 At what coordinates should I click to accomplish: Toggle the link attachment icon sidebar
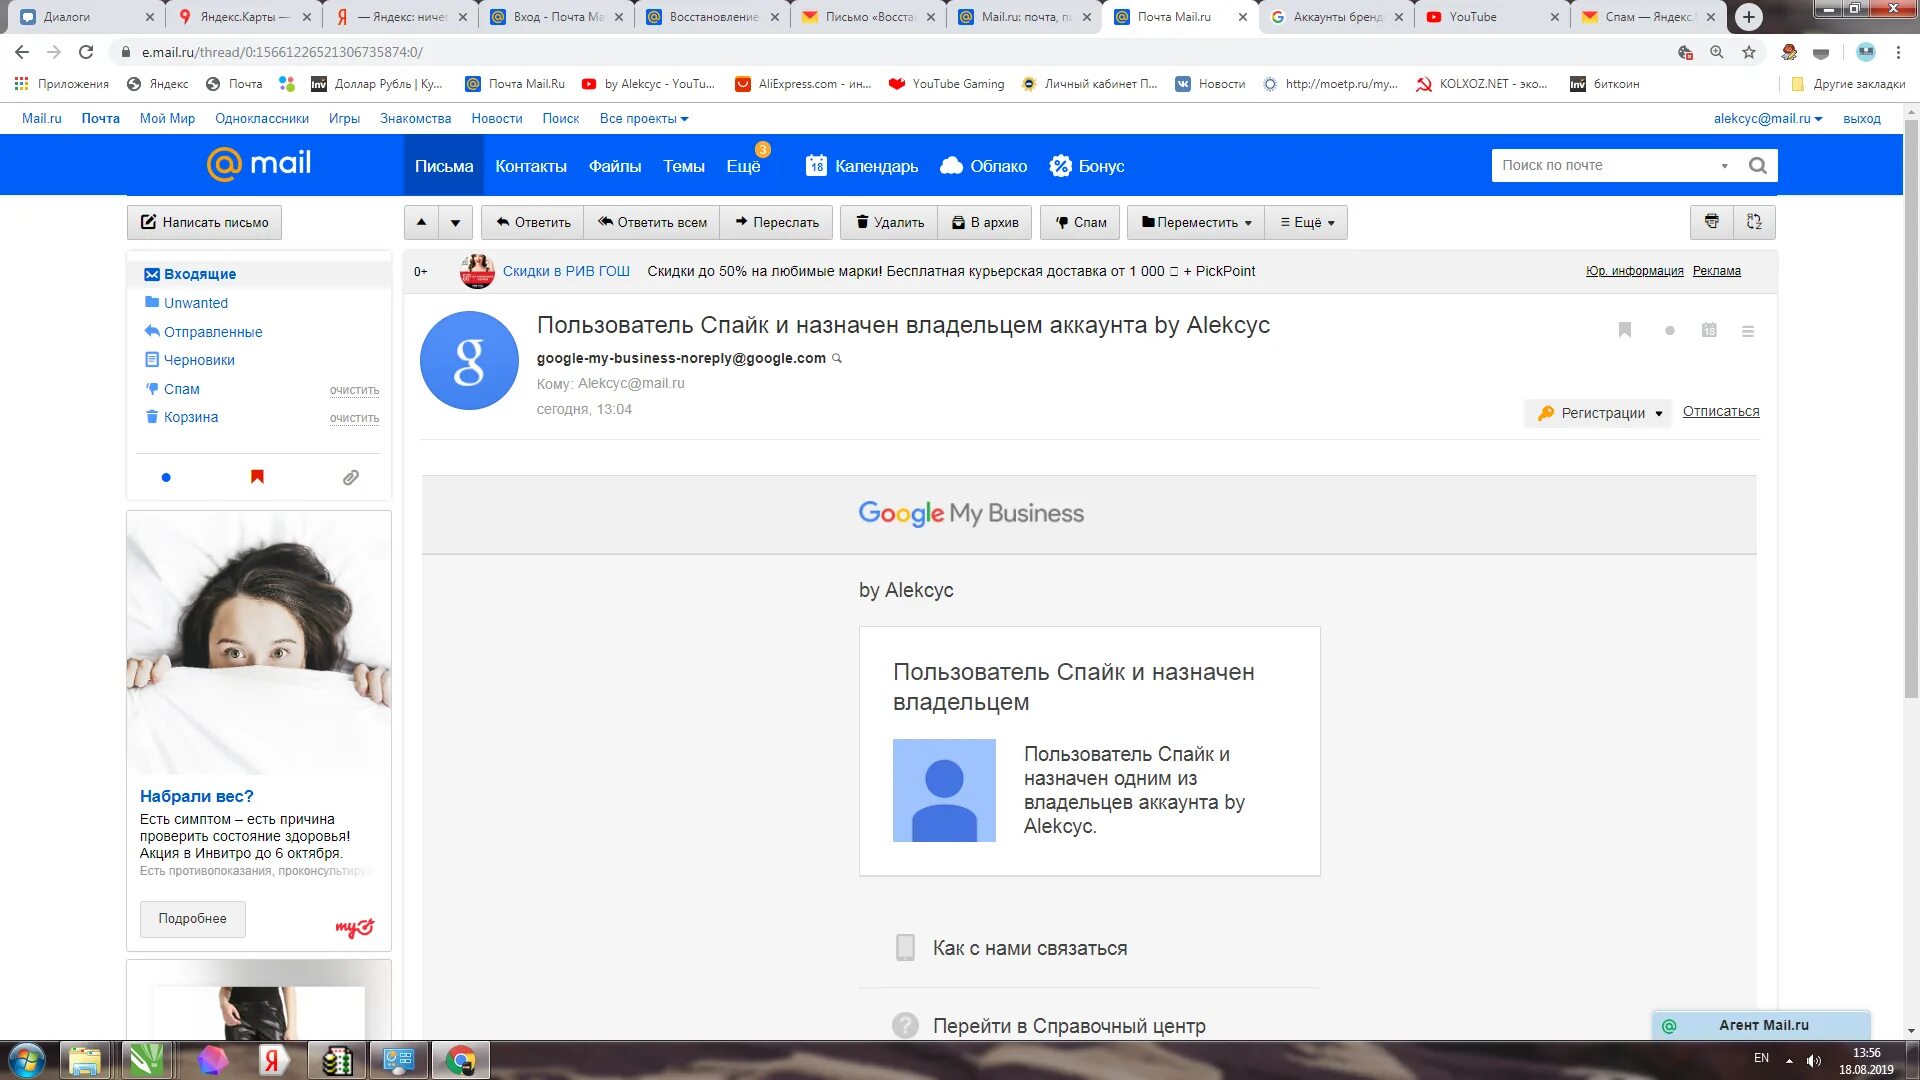351,476
